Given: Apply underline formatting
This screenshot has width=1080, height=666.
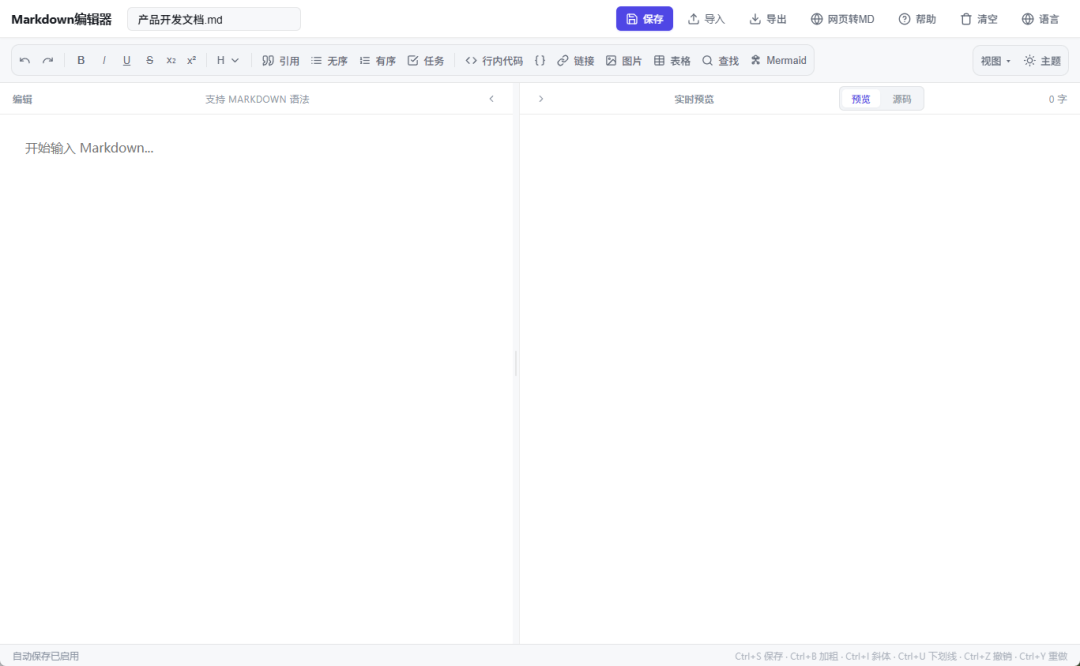Looking at the screenshot, I should pyautogui.click(x=127, y=61).
